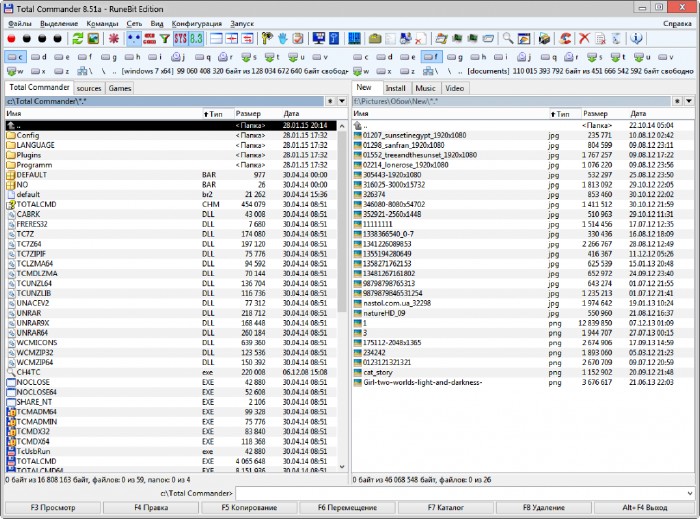Click the STS toolbar icon
The width and height of the screenshot is (700, 519).
tap(180, 39)
